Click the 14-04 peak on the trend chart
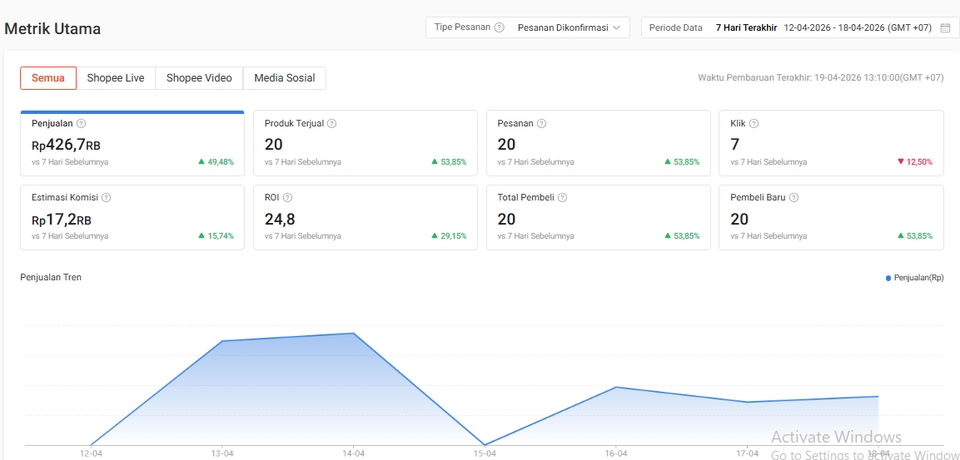This screenshot has width=960, height=460. click(352, 333)
